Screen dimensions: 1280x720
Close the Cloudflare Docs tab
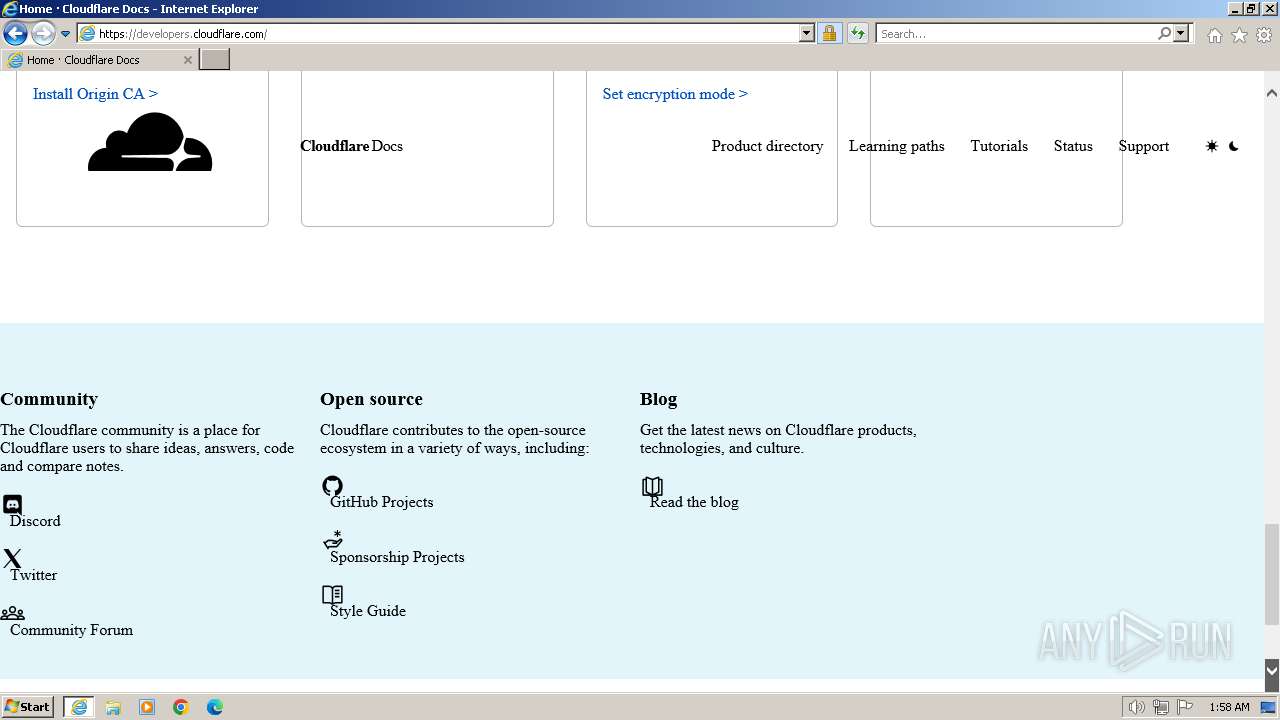click(187, 60)
